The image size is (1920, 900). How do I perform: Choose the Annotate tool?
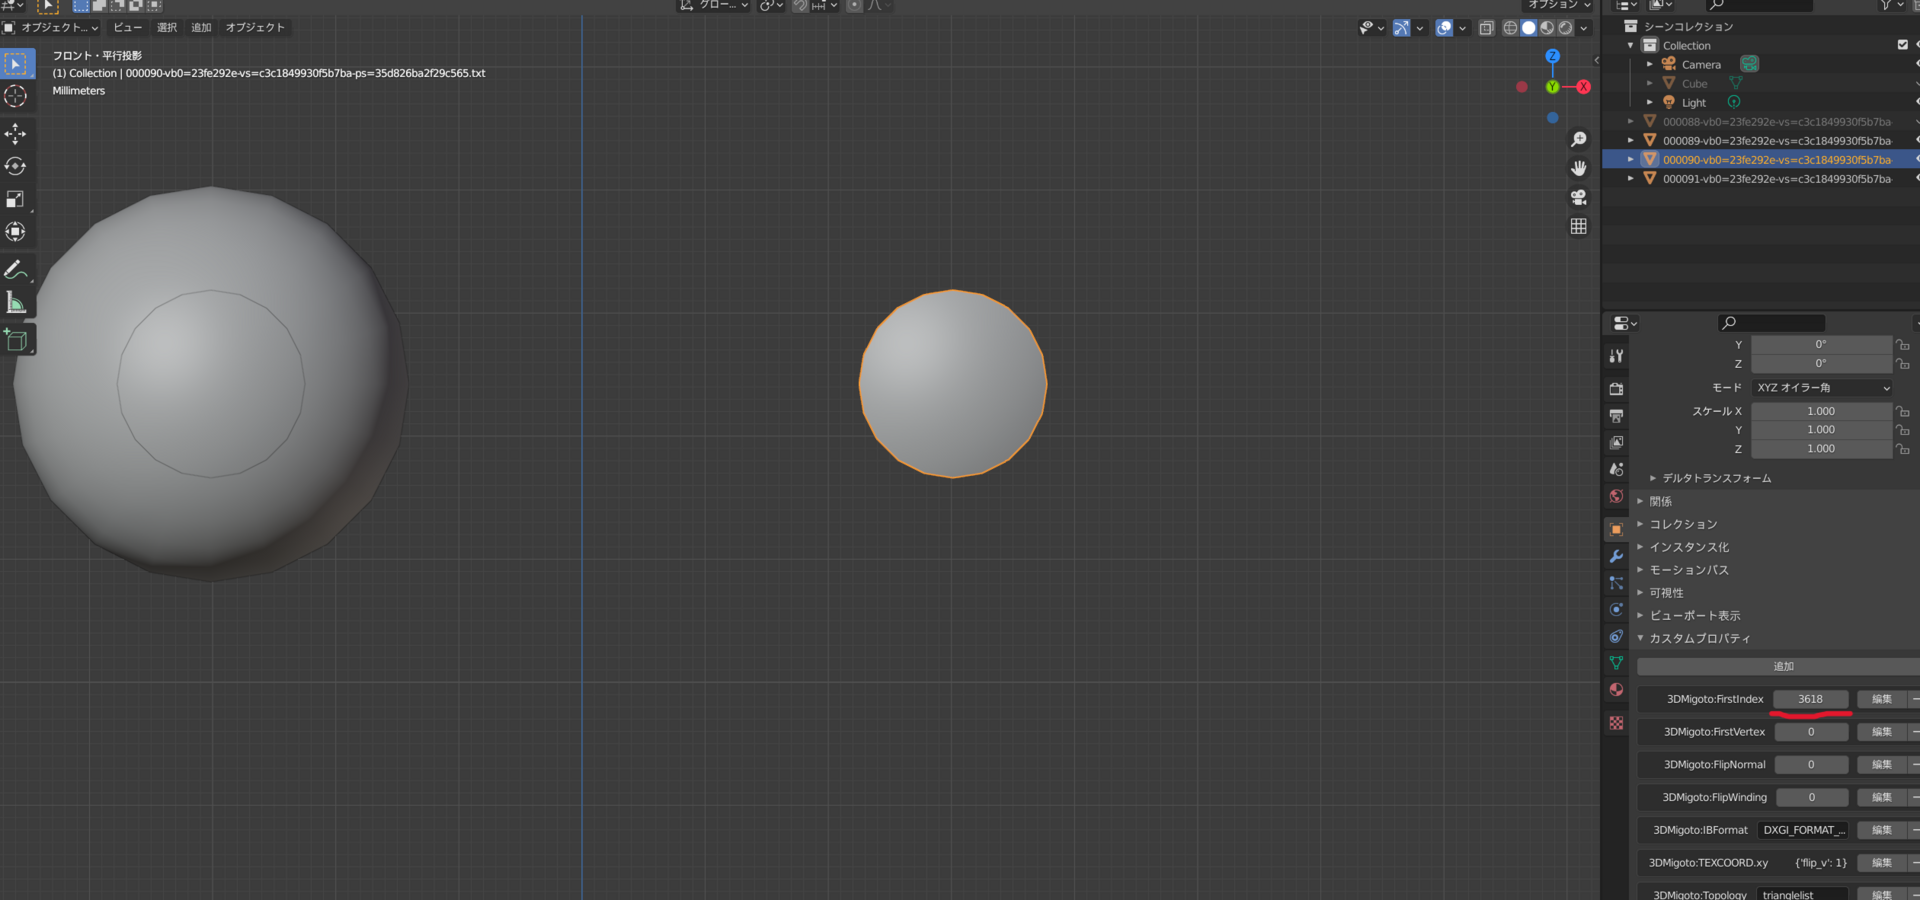(16, 269)
